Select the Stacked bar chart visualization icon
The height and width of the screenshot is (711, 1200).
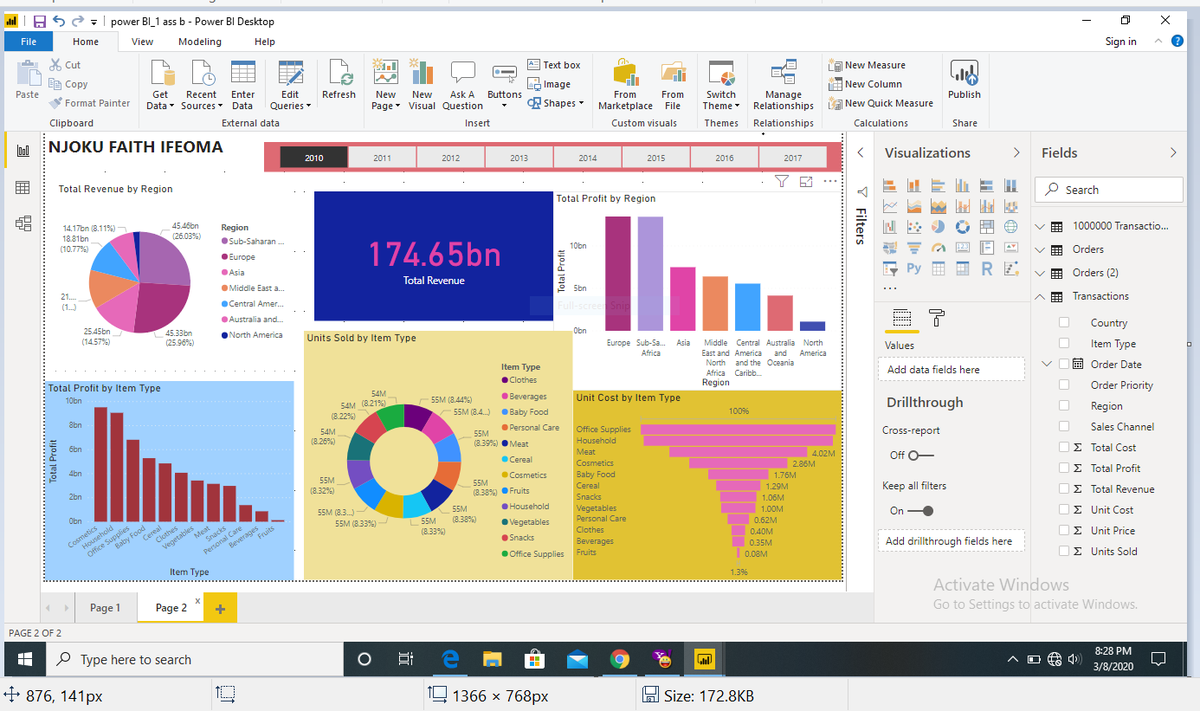pos(890,185)
